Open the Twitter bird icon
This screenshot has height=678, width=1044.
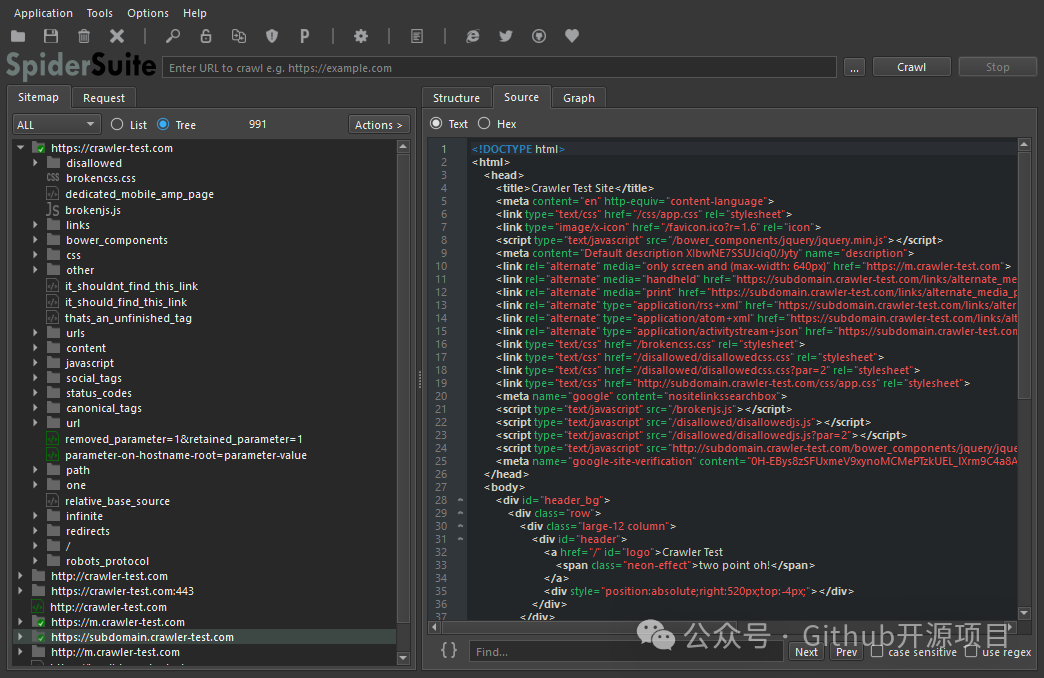(x=506, y=36)
